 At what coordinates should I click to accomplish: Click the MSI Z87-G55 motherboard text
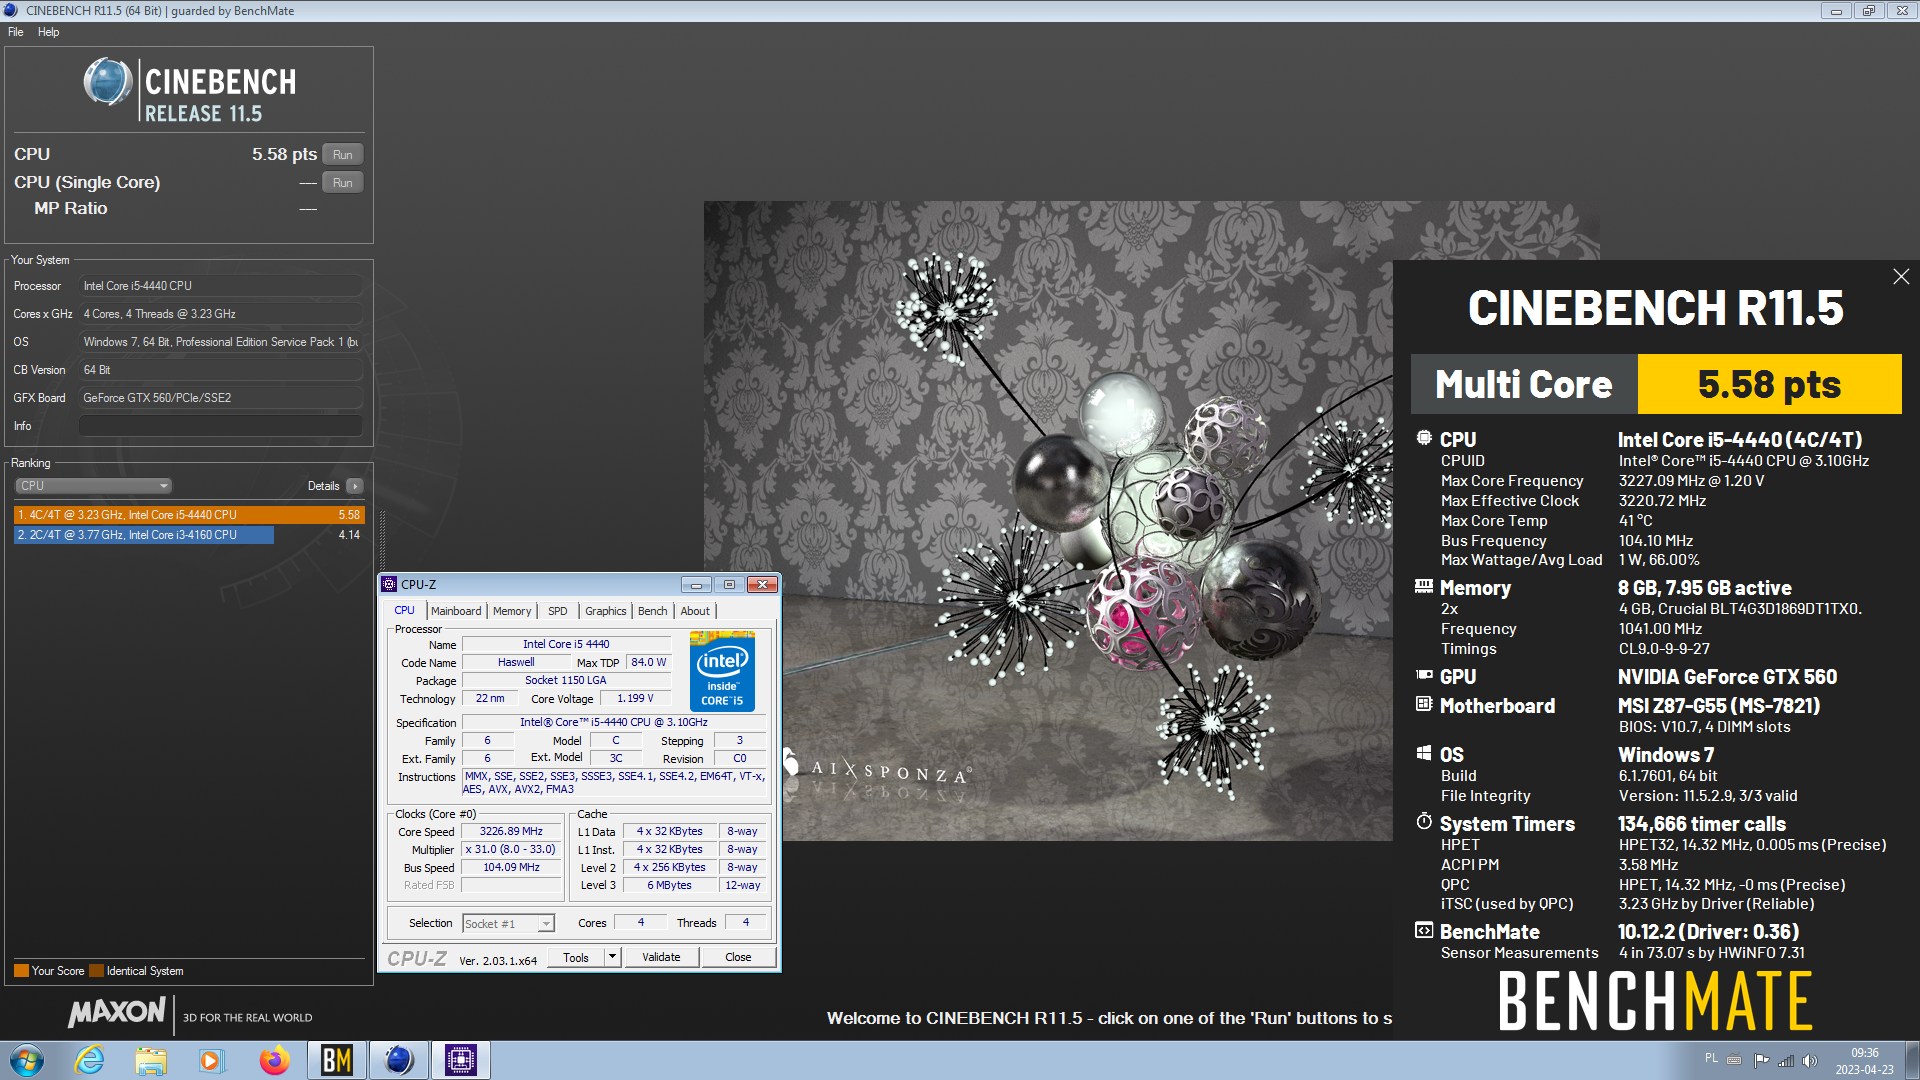[1718, 706]
